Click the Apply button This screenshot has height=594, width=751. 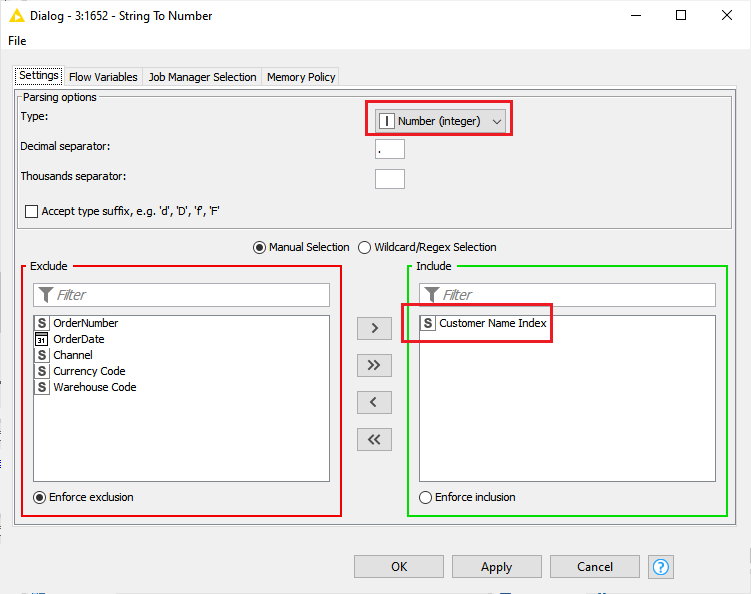pos(496,567)
